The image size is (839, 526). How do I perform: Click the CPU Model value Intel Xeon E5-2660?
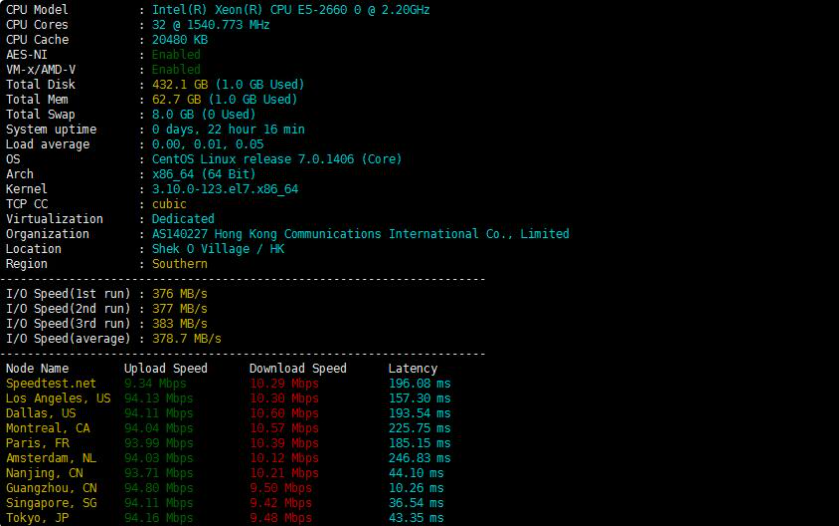291,10
